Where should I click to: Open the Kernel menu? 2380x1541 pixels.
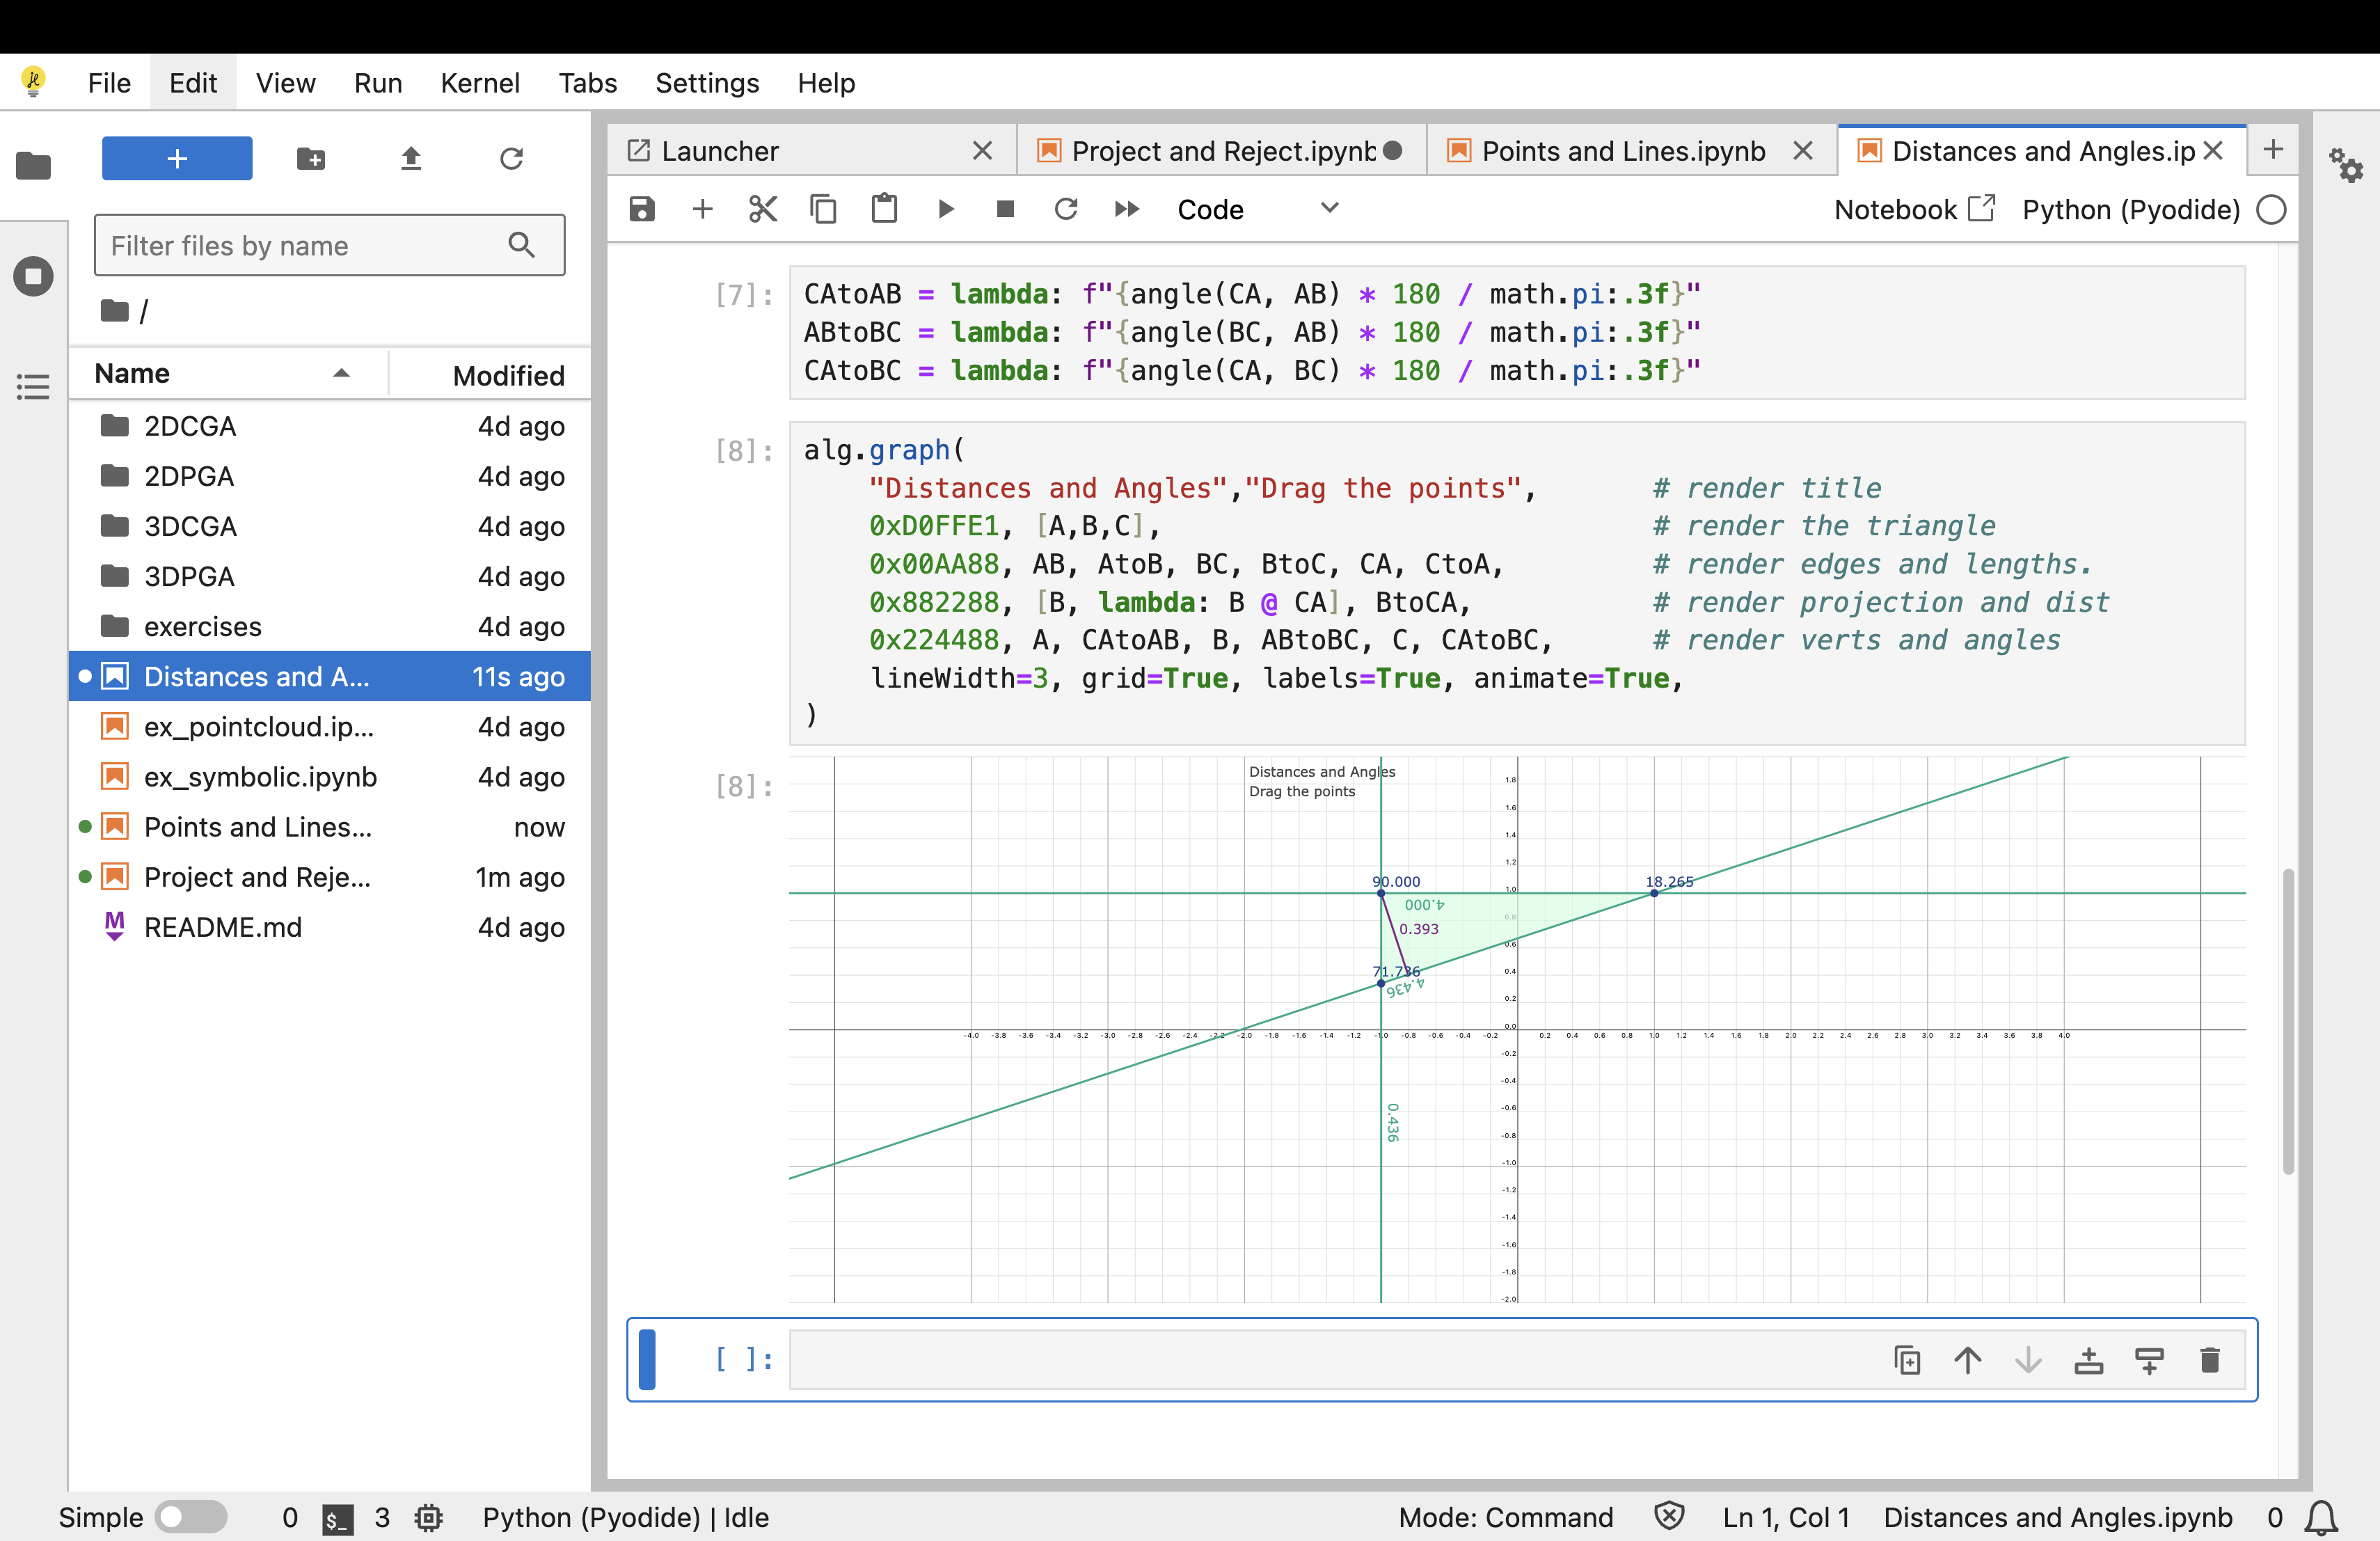pos(479,83)
